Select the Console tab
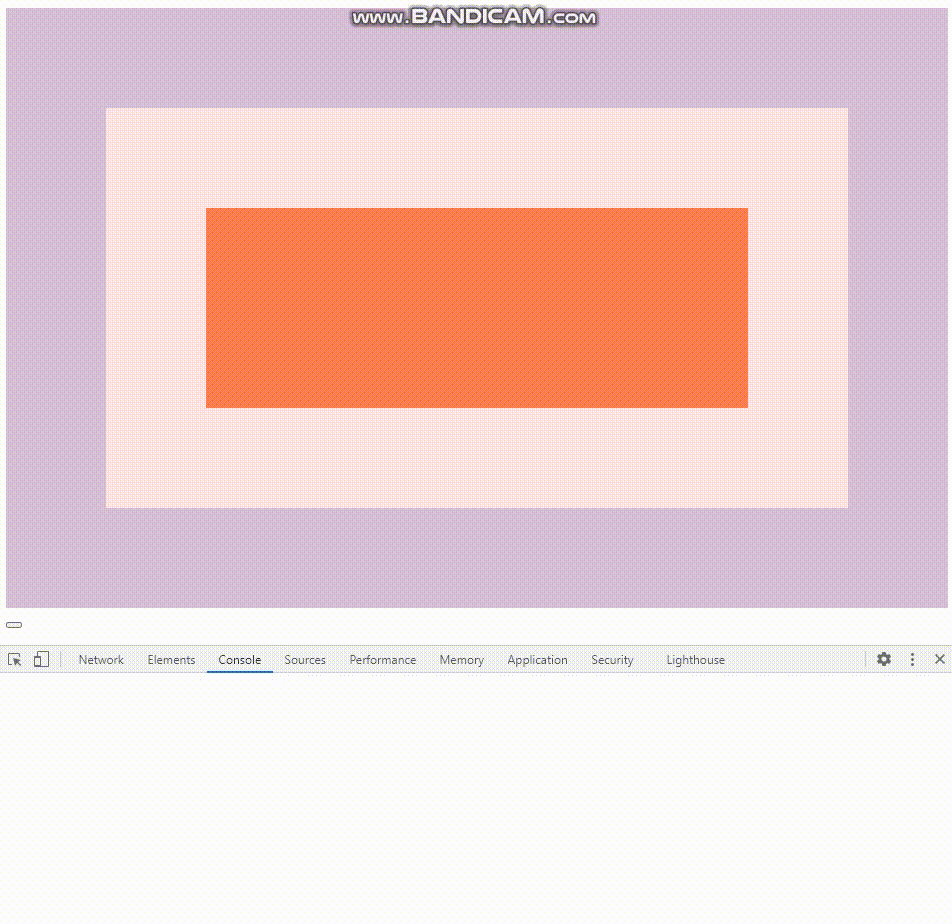The height and width of the screenshot is (924, 952). point(239,660)
